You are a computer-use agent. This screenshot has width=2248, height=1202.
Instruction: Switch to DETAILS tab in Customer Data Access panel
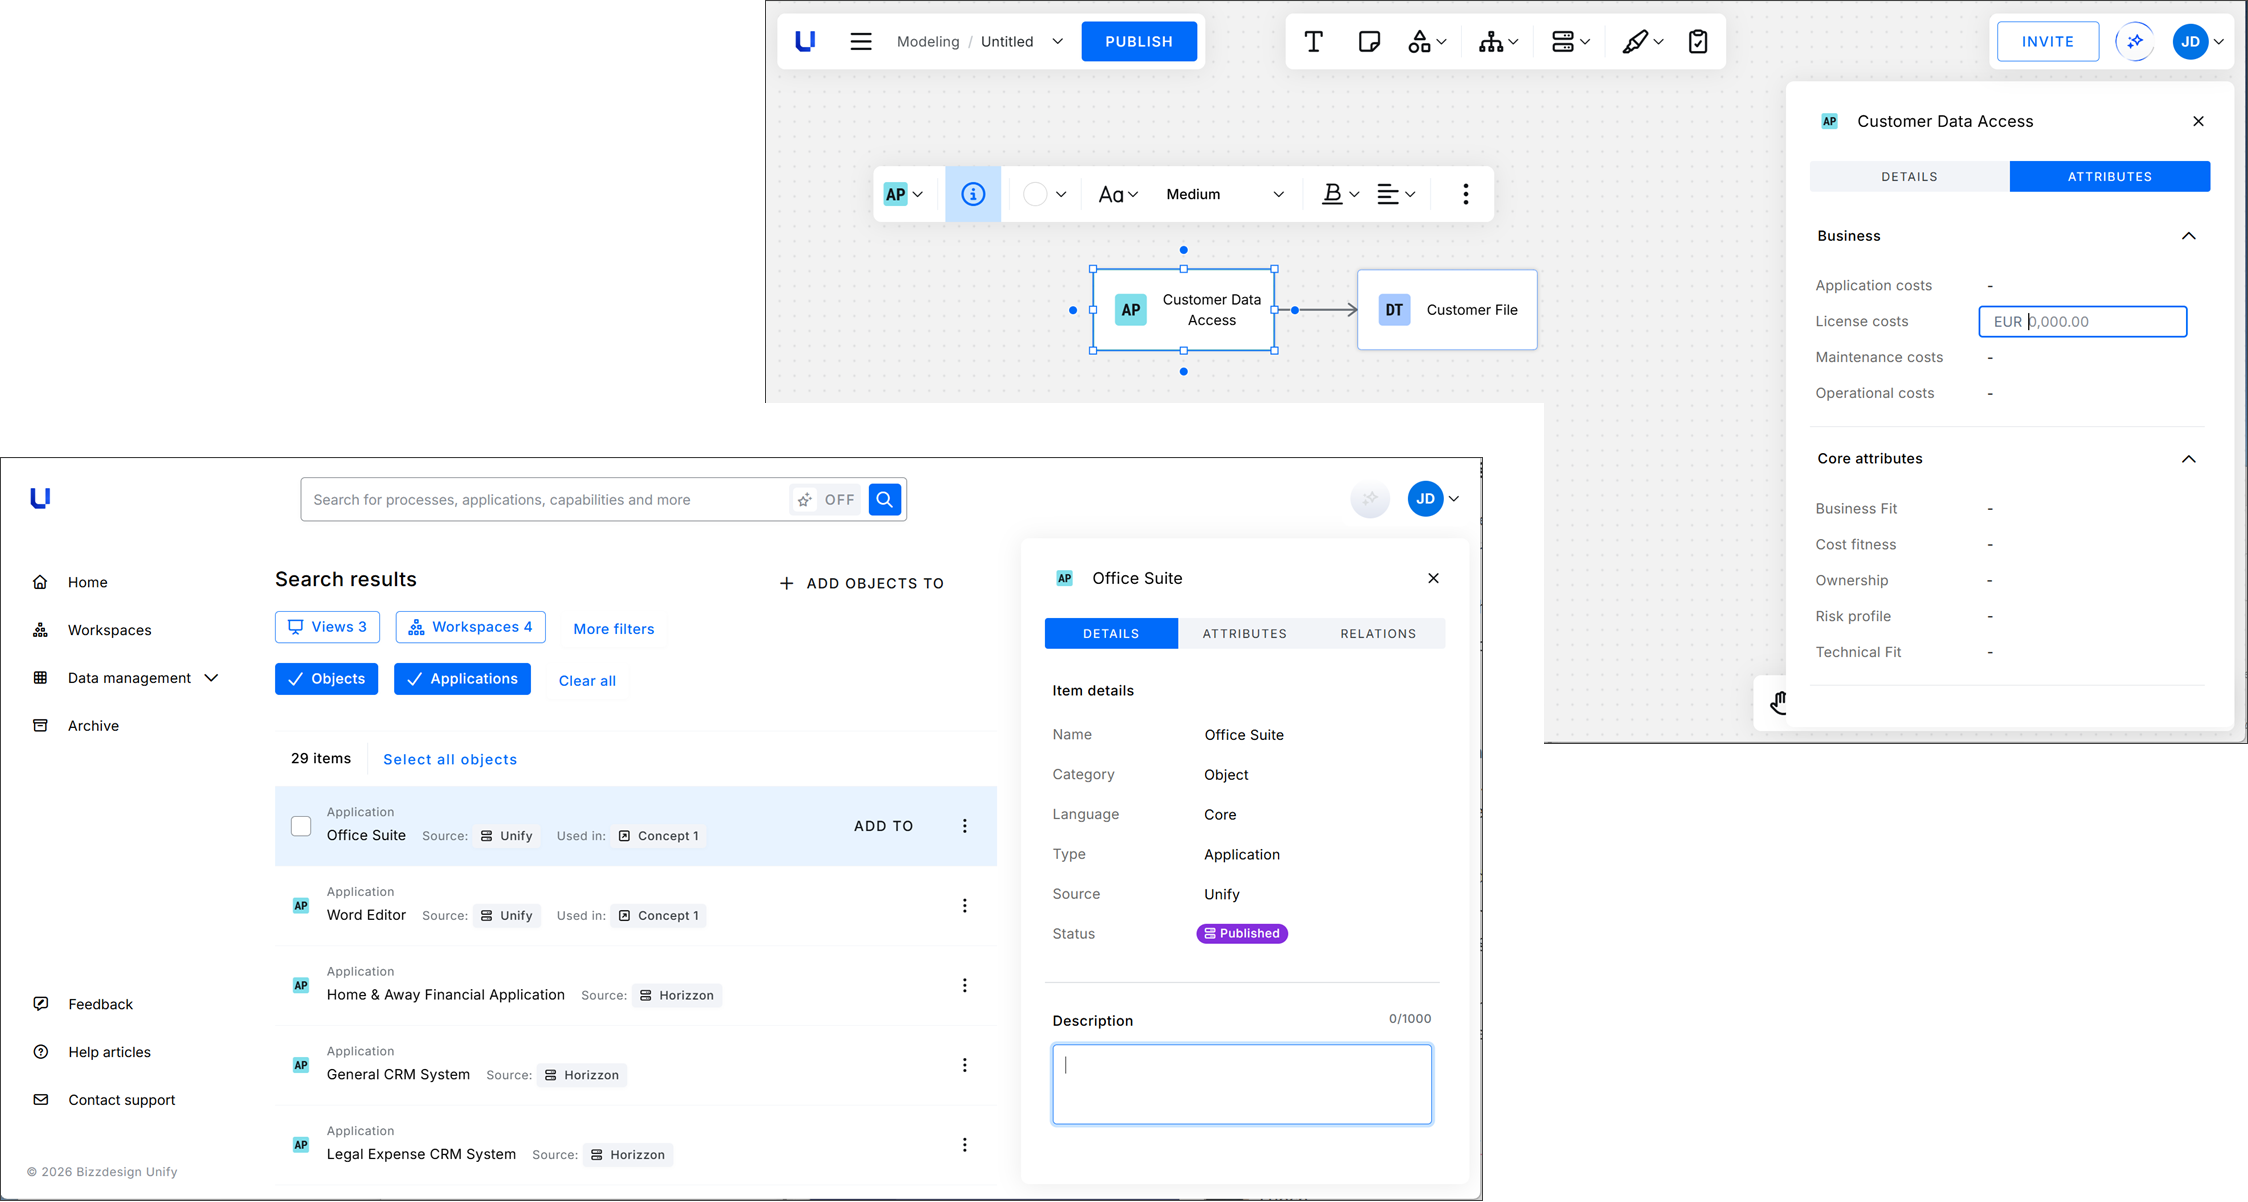pyautogui.click(x=1910, y=176)
